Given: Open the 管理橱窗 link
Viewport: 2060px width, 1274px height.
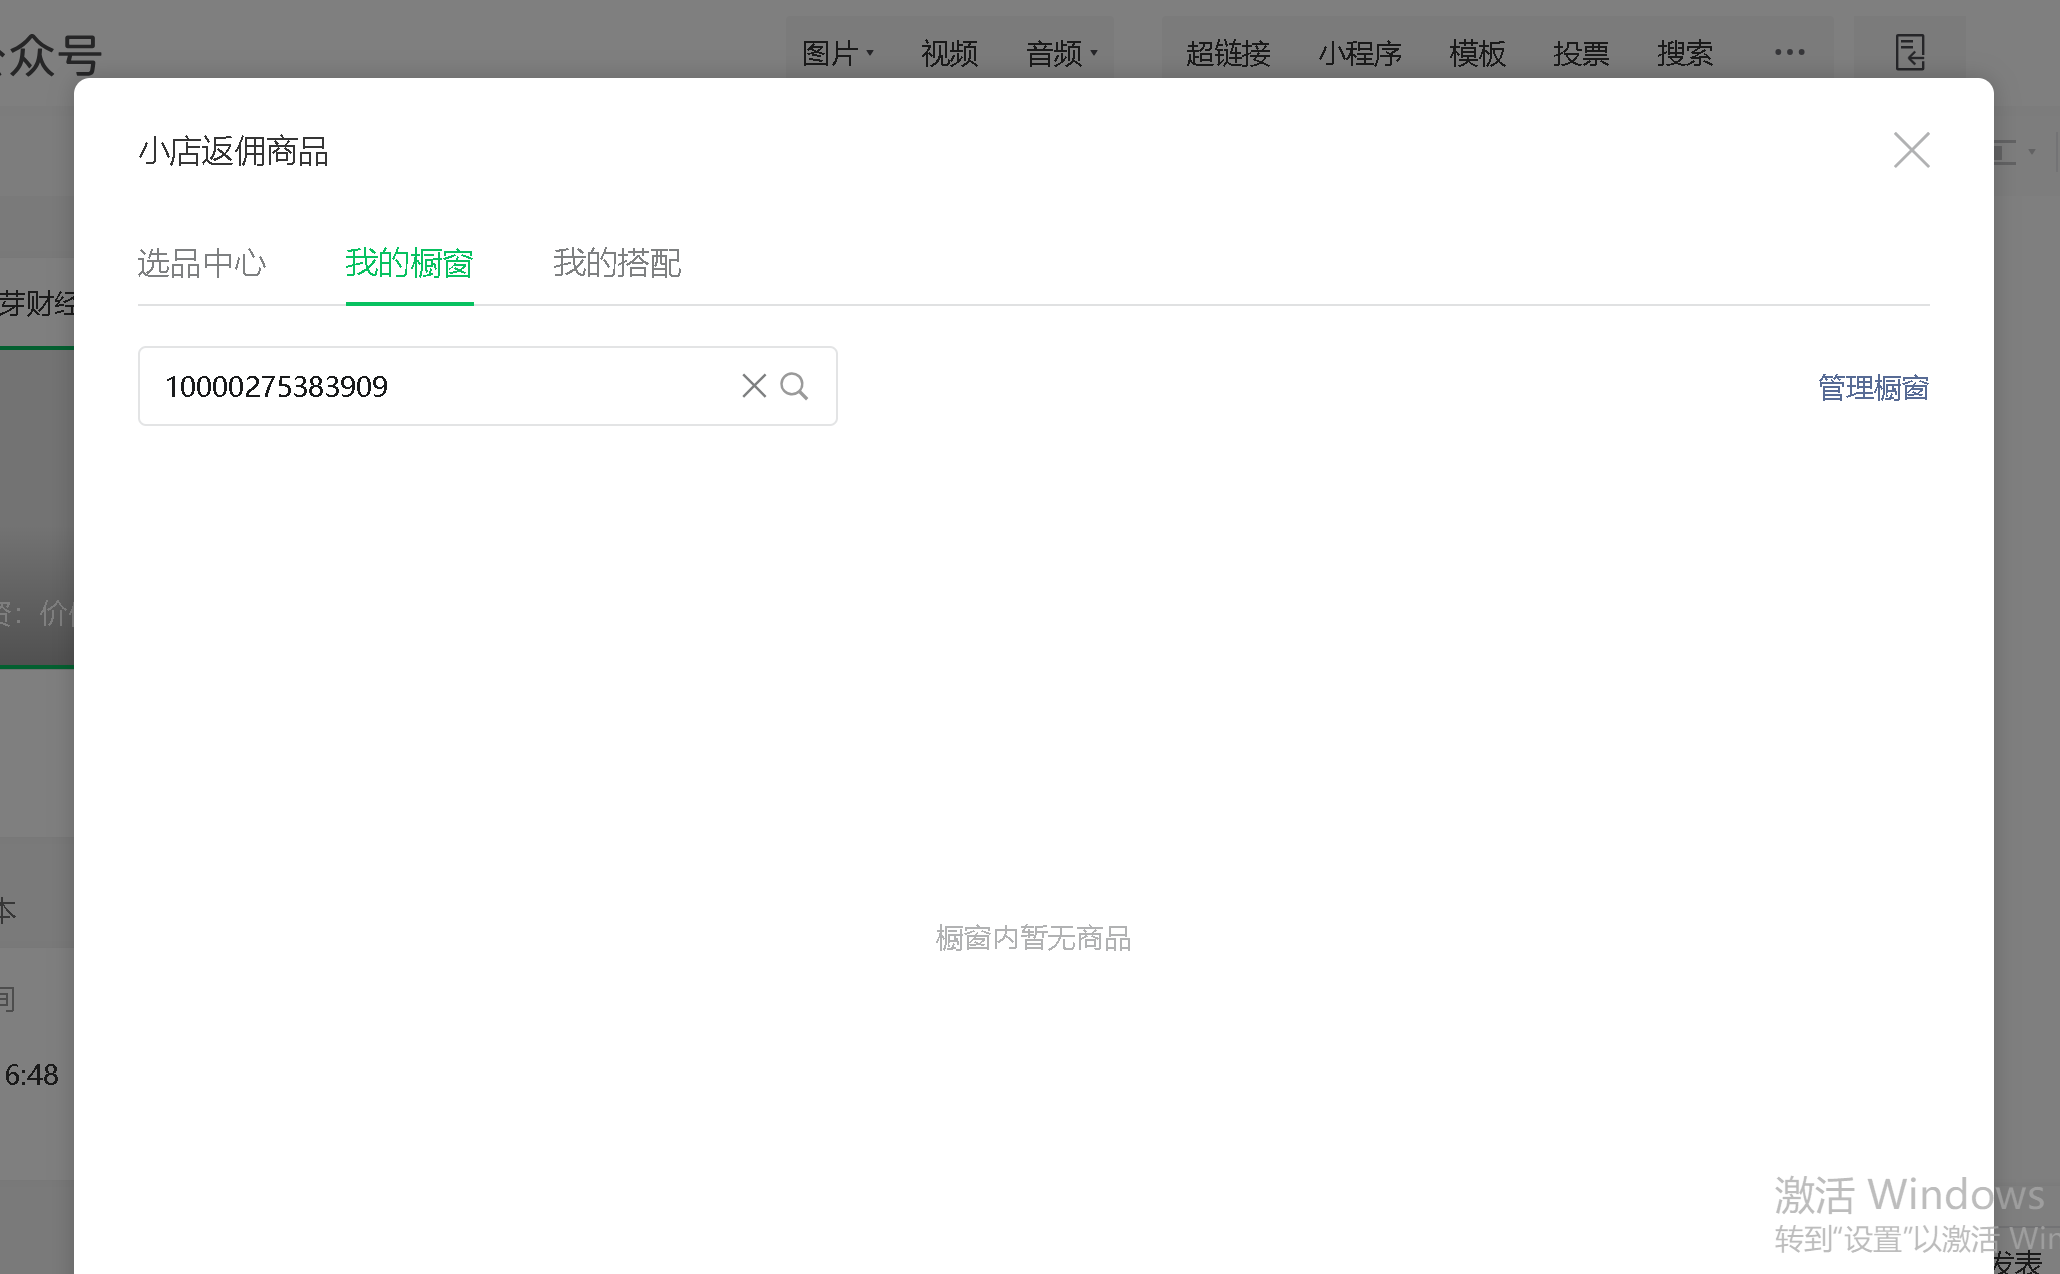Looking at the screenshot, I should click(x=1873, y=388).
